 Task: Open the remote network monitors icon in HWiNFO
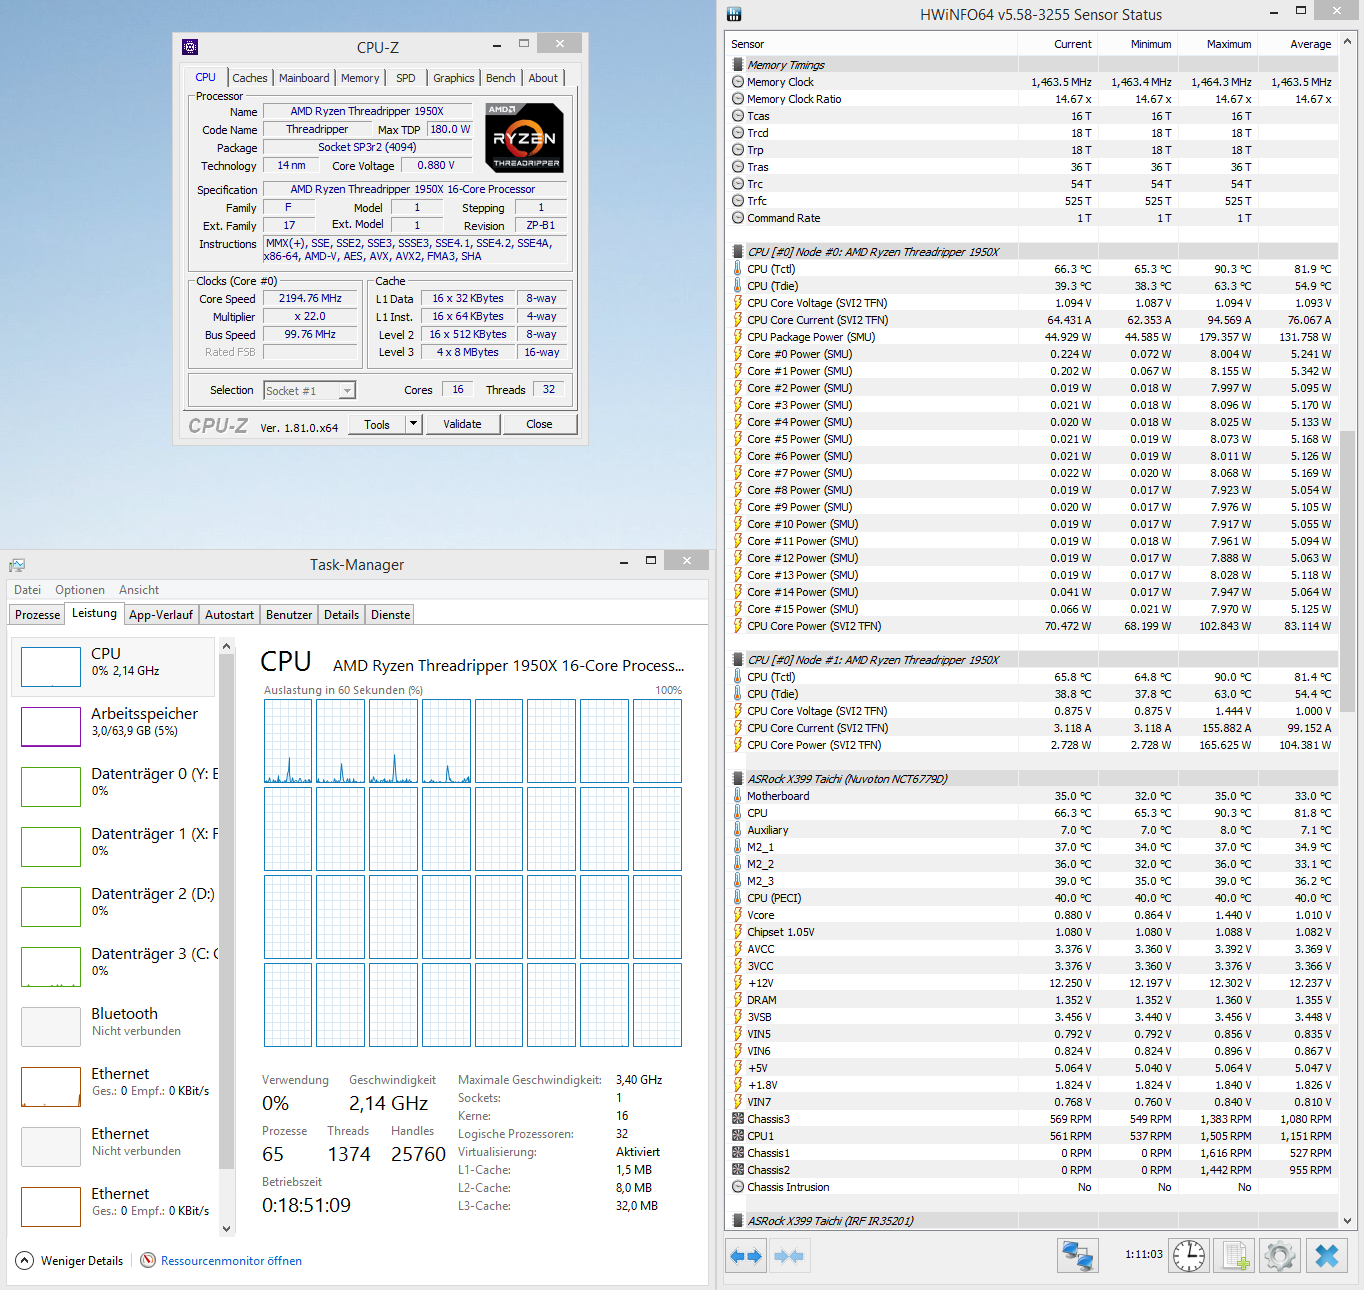click(x=1078, y=1255)
